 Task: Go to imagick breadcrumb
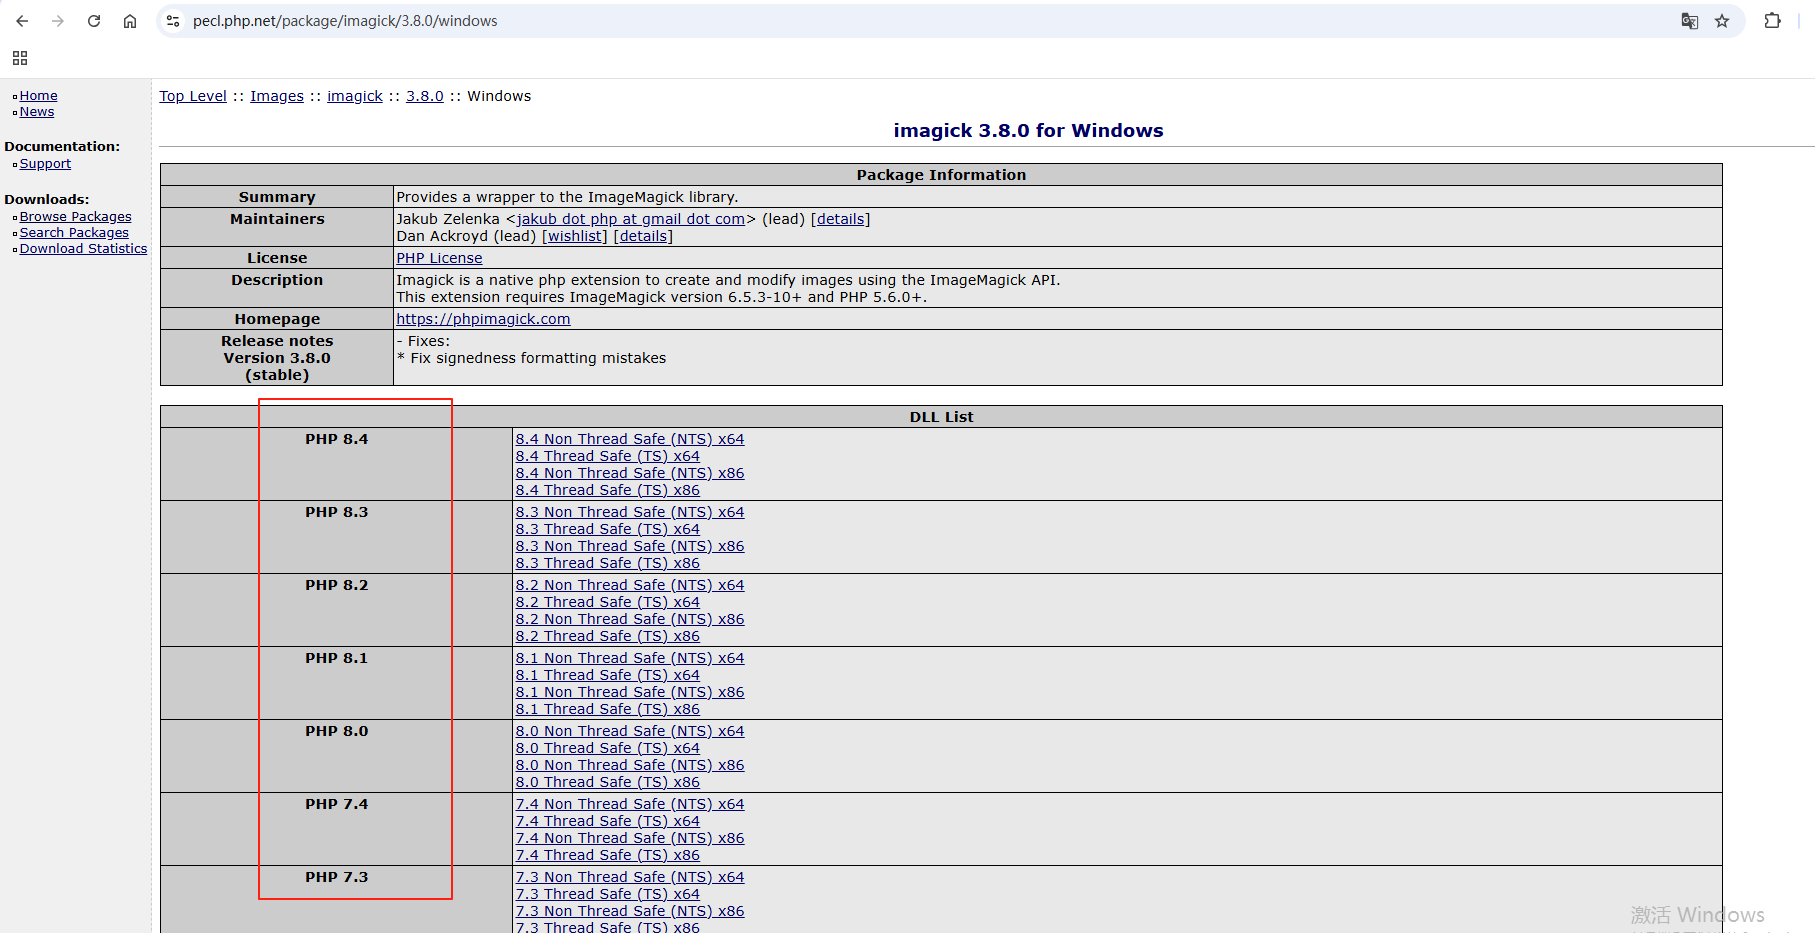[355, 96]
